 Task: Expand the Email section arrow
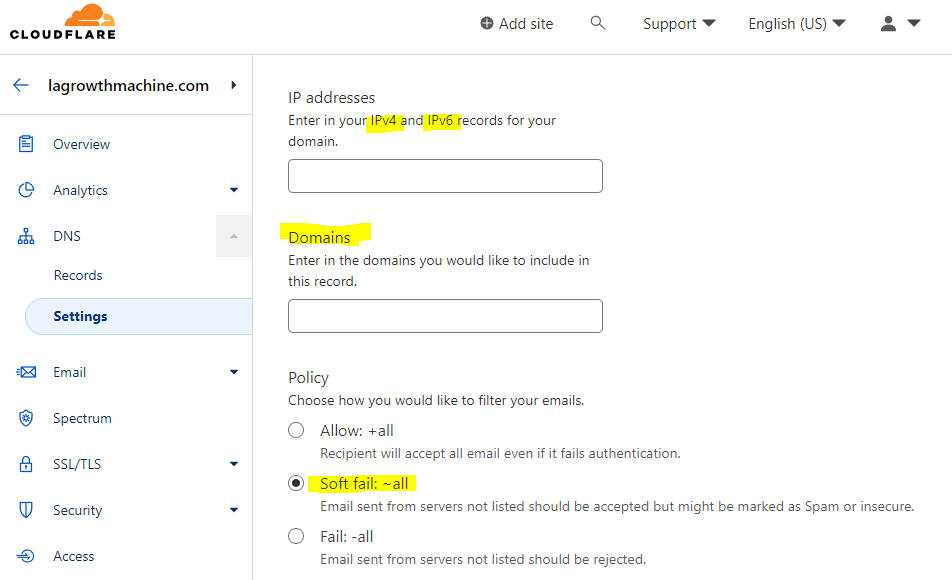click(x=234, y=372)
